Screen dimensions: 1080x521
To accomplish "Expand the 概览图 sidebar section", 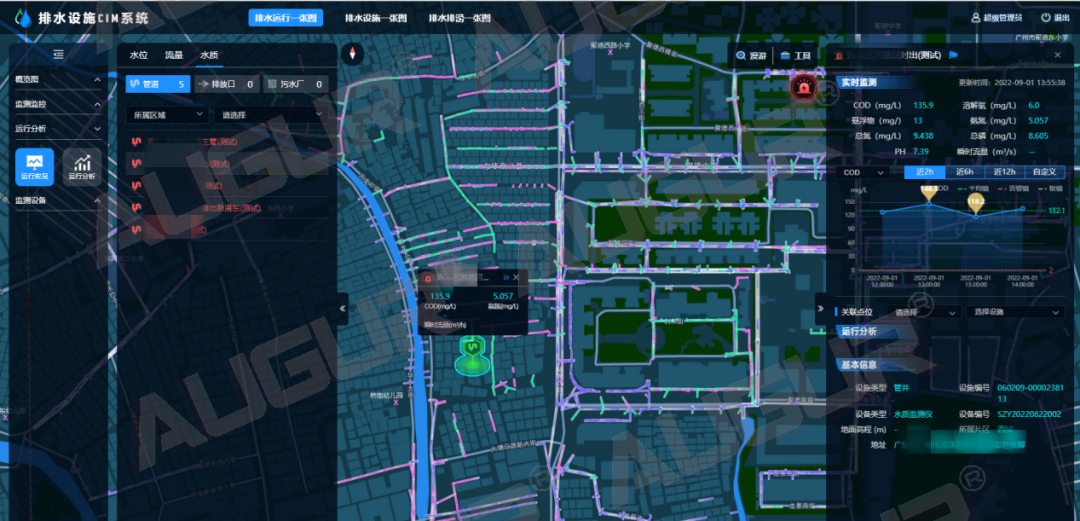I will pyautogui.click(x=56, y=79).
